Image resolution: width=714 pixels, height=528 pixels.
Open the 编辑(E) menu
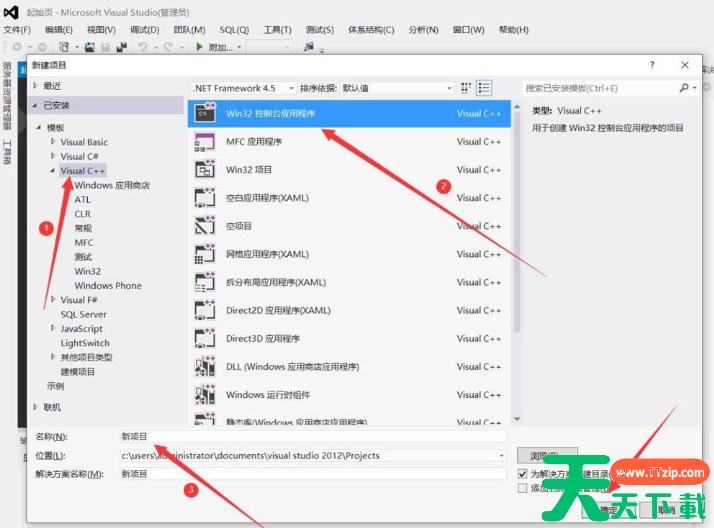59,30
